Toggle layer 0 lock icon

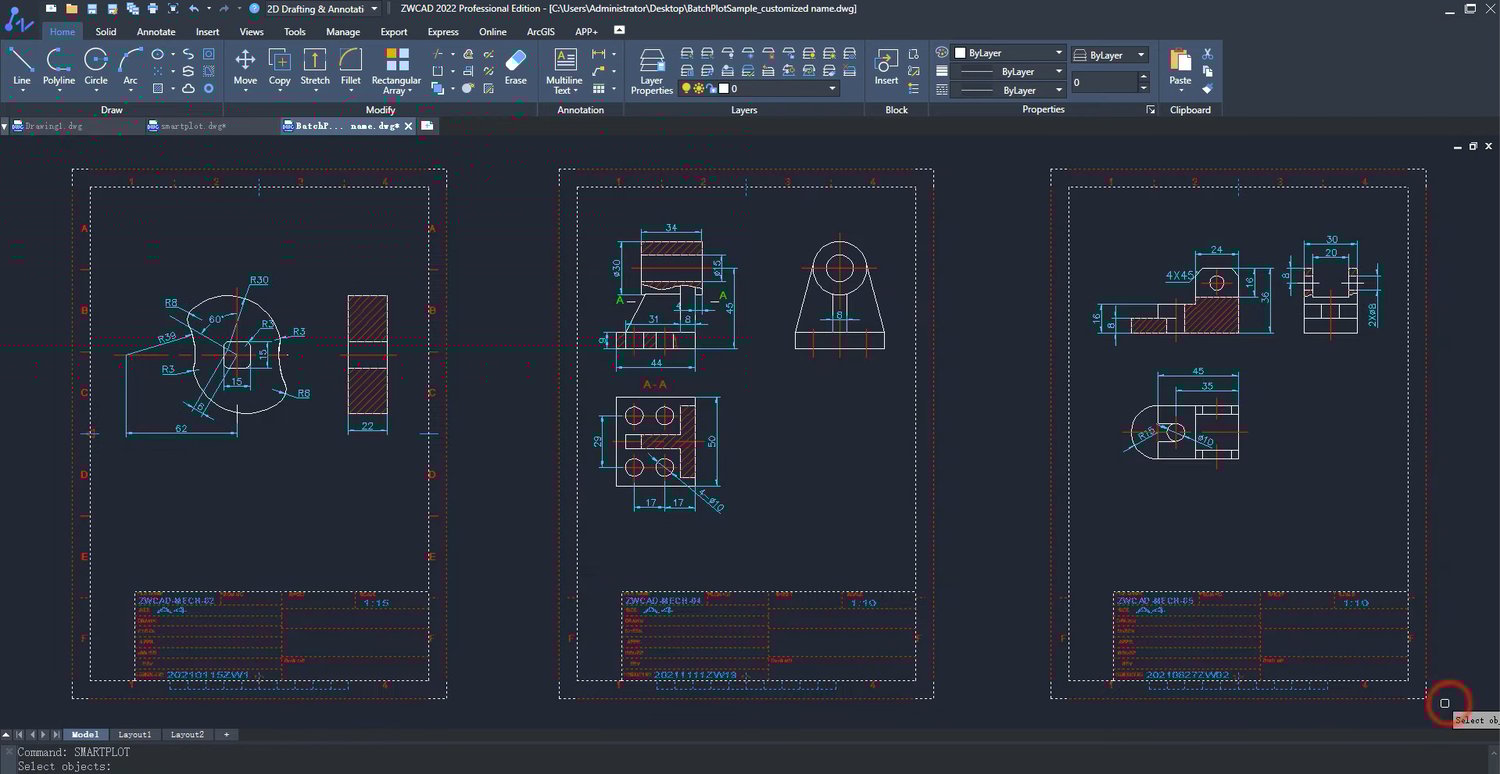tap(710, 89)
